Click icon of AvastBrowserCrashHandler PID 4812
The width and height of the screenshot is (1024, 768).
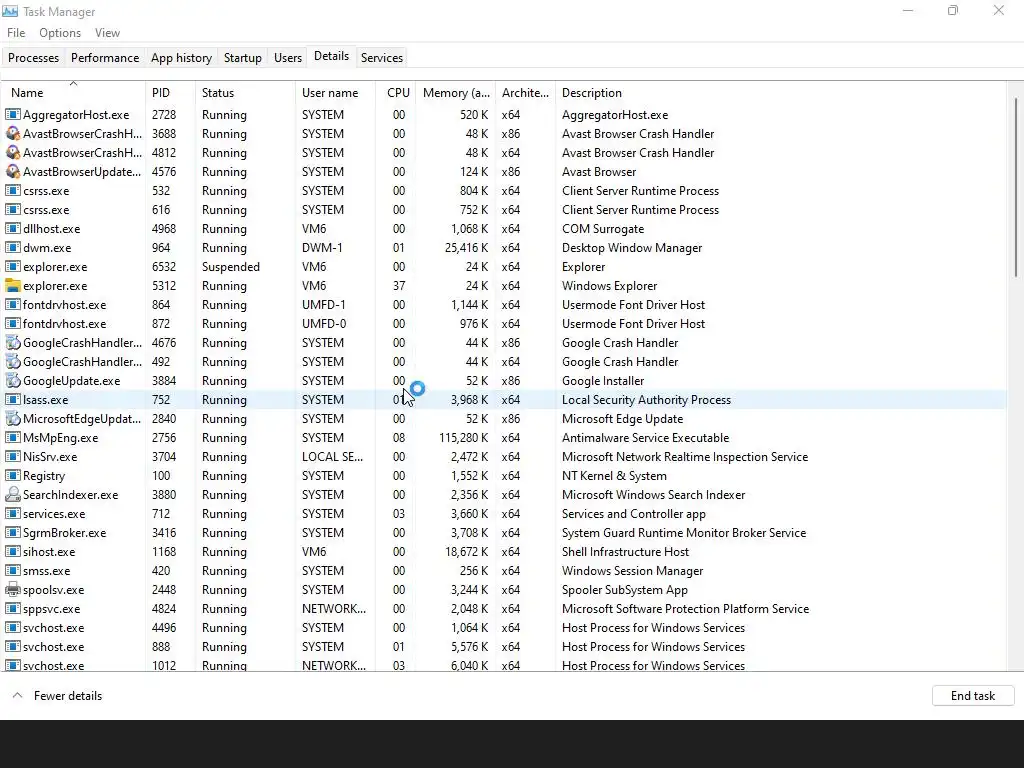click(x=12, y=153)
